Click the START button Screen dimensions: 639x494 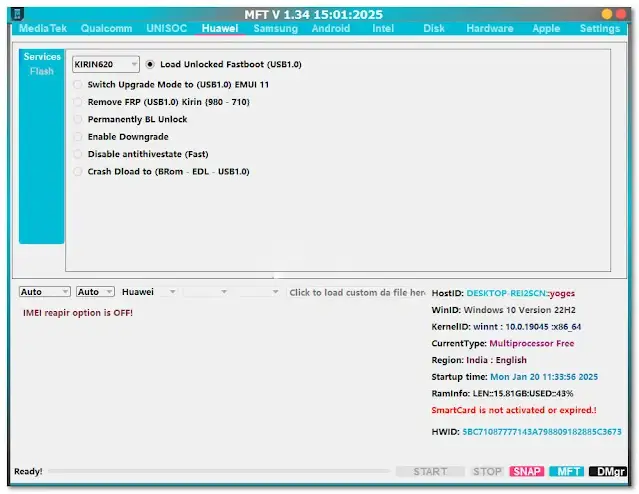click(430, 472)
